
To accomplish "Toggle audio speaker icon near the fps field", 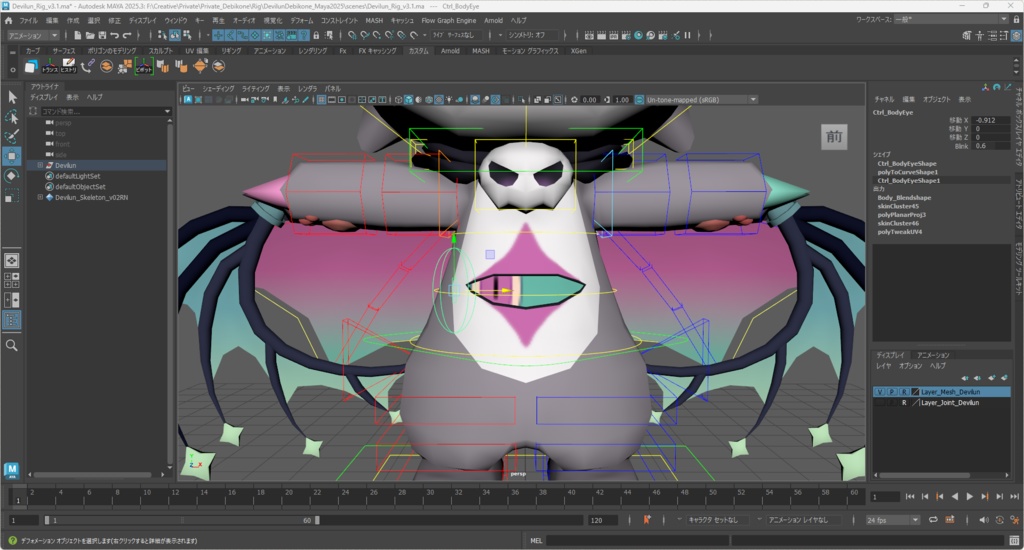I will click(x=982, y=520).
